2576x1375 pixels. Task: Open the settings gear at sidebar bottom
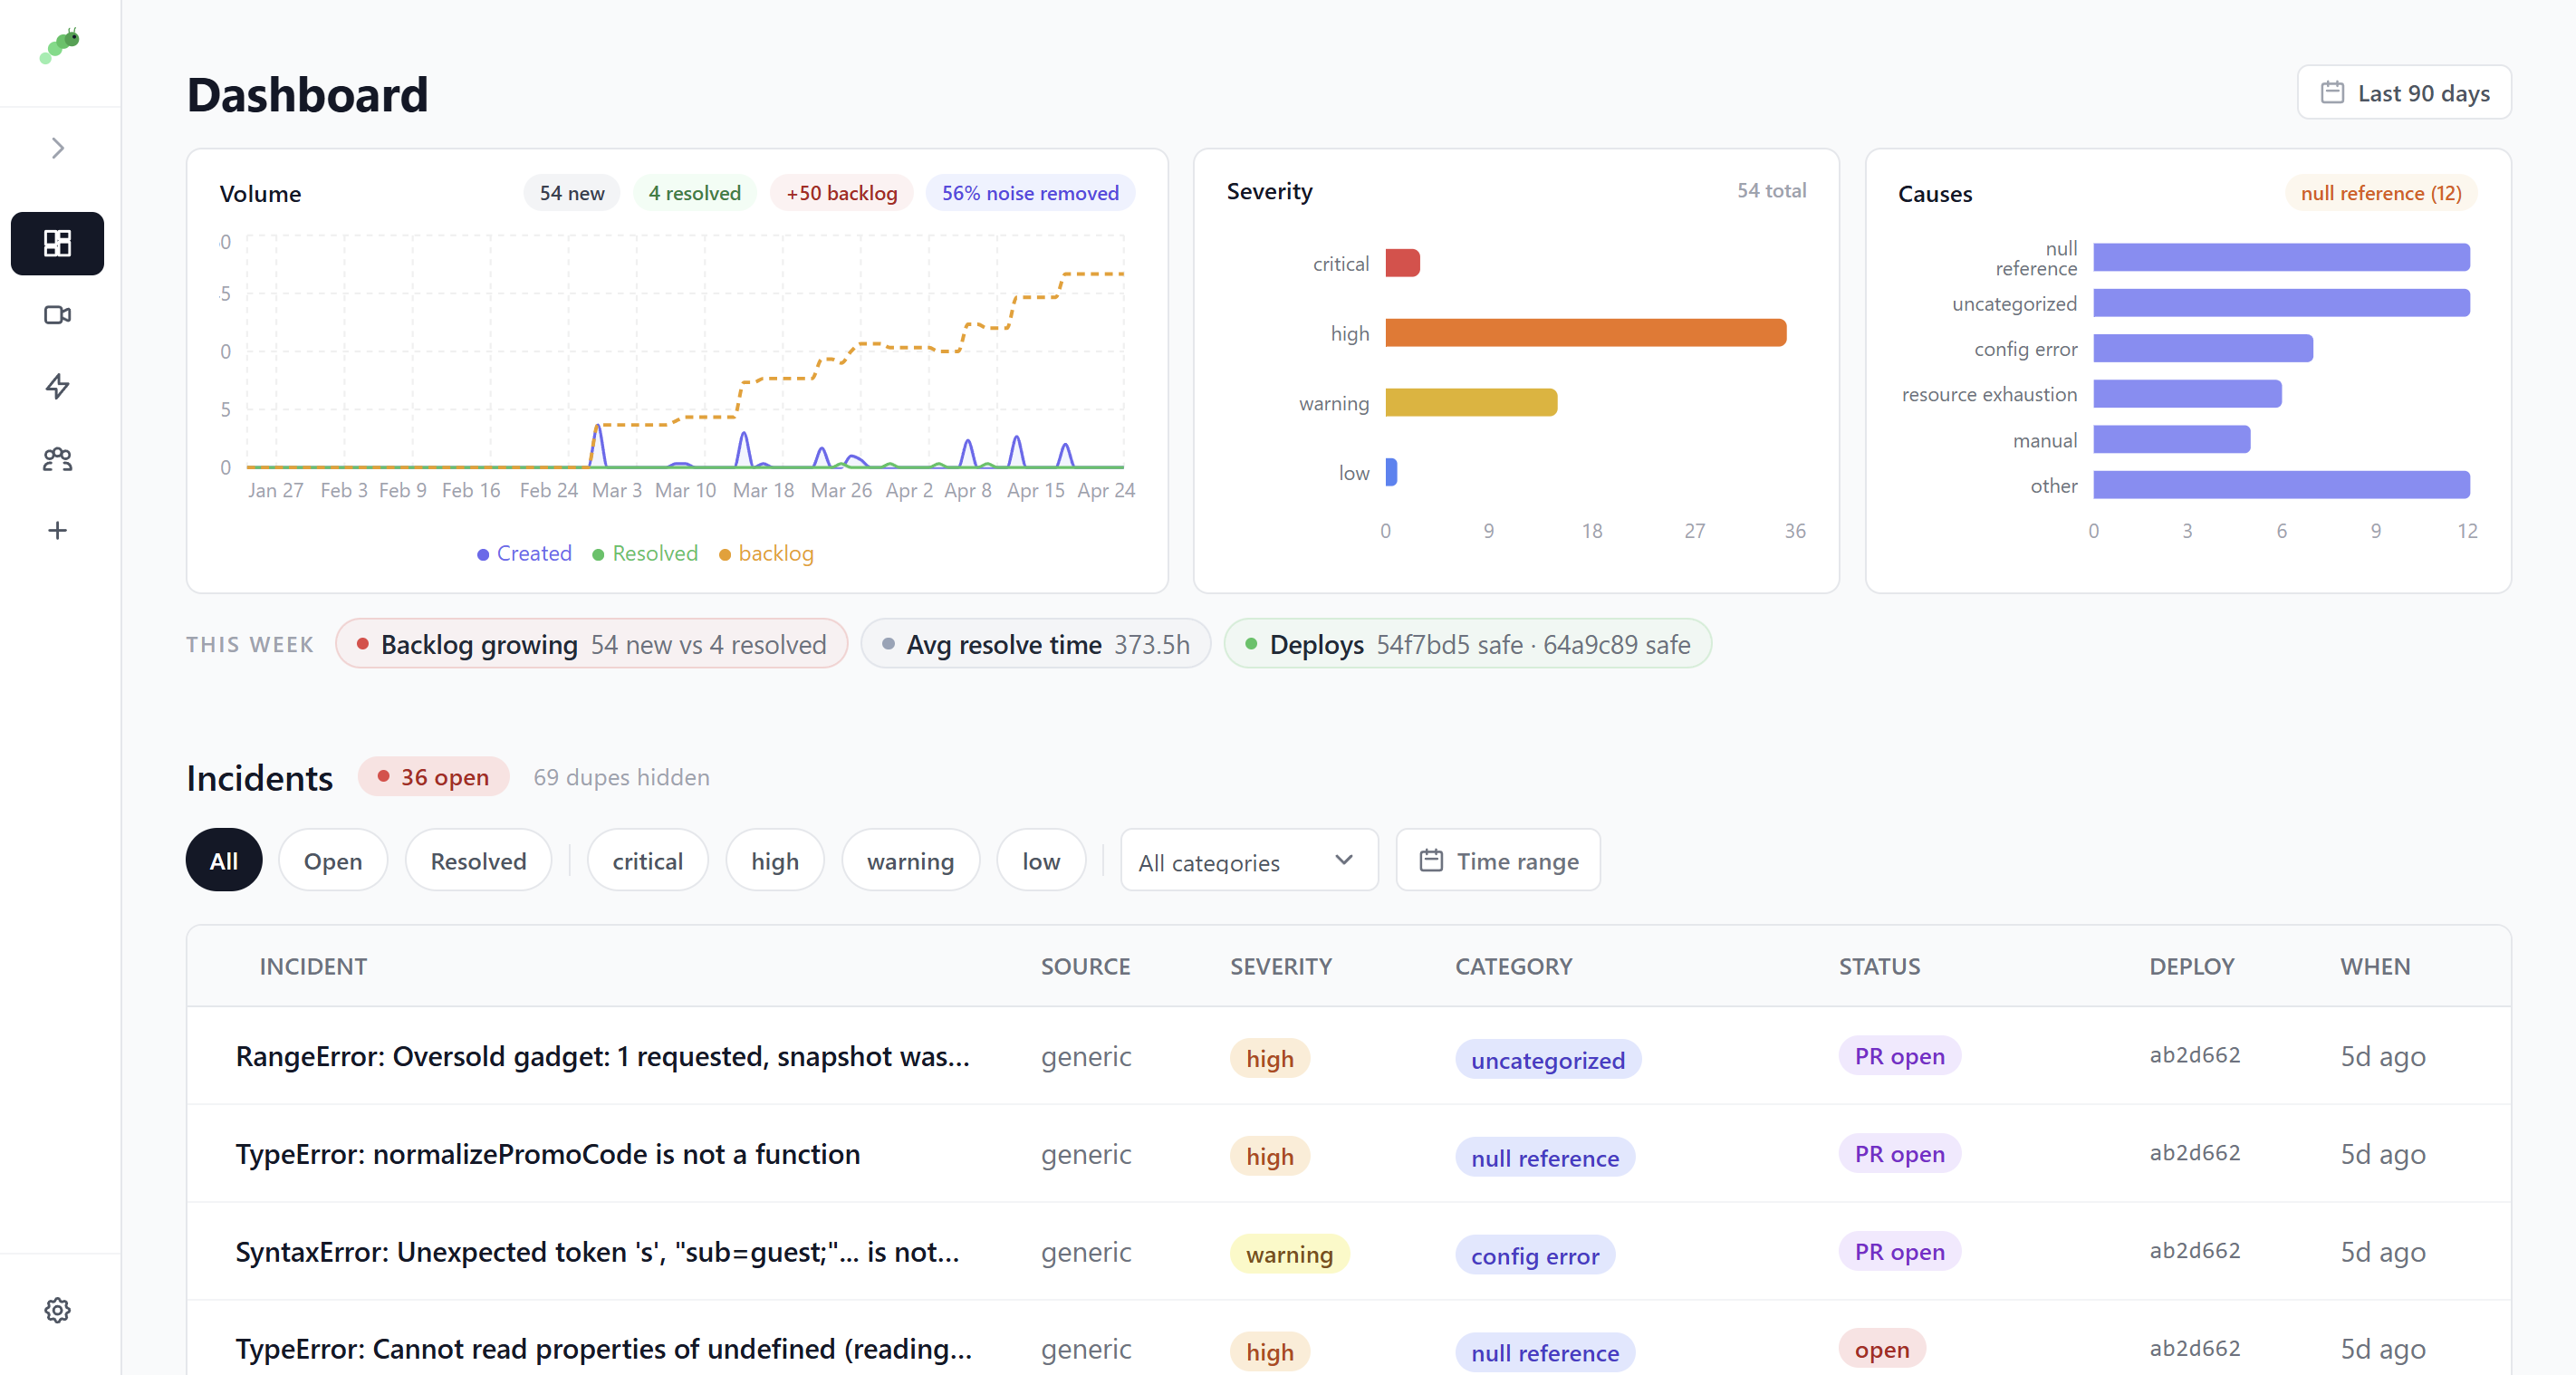(x=57, y=1310)
